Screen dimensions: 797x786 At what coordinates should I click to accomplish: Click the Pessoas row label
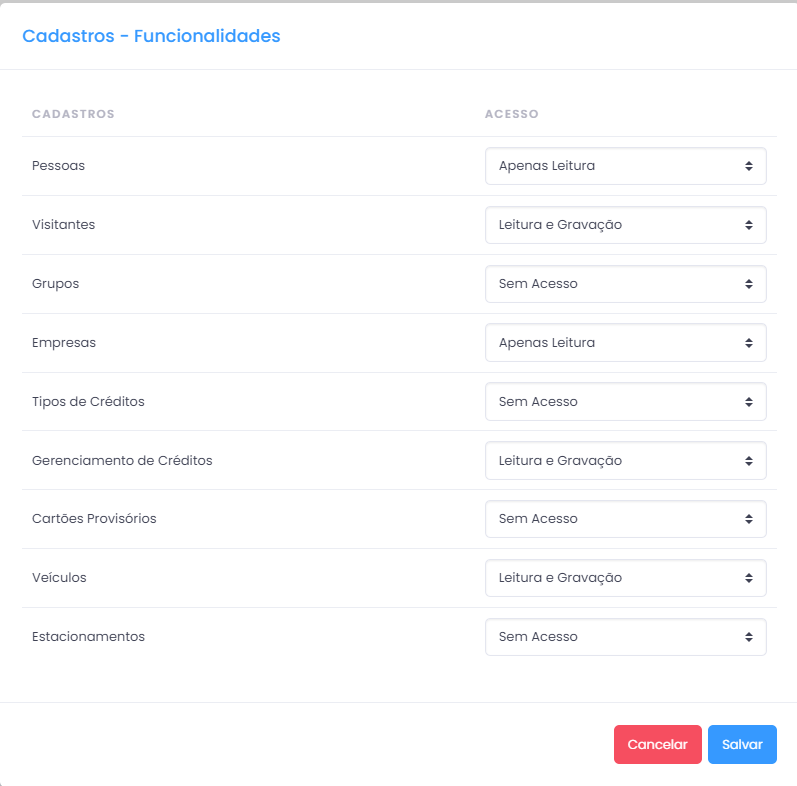(58, 166)
